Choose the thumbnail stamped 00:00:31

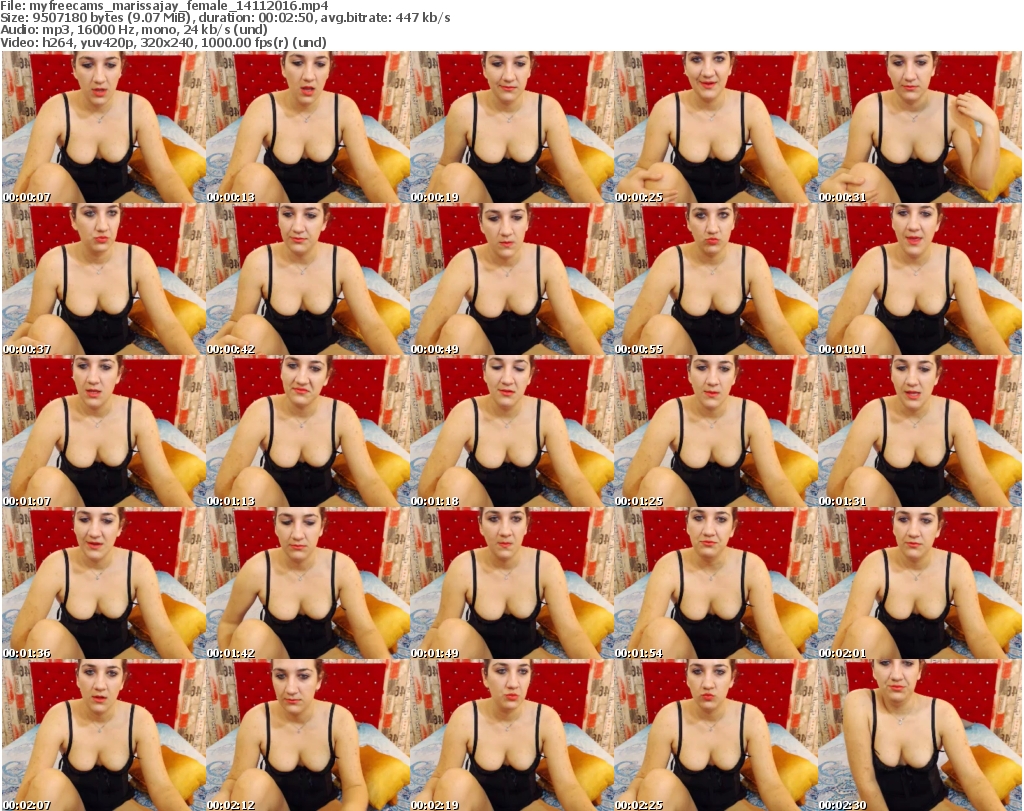(x=920, y=127)
